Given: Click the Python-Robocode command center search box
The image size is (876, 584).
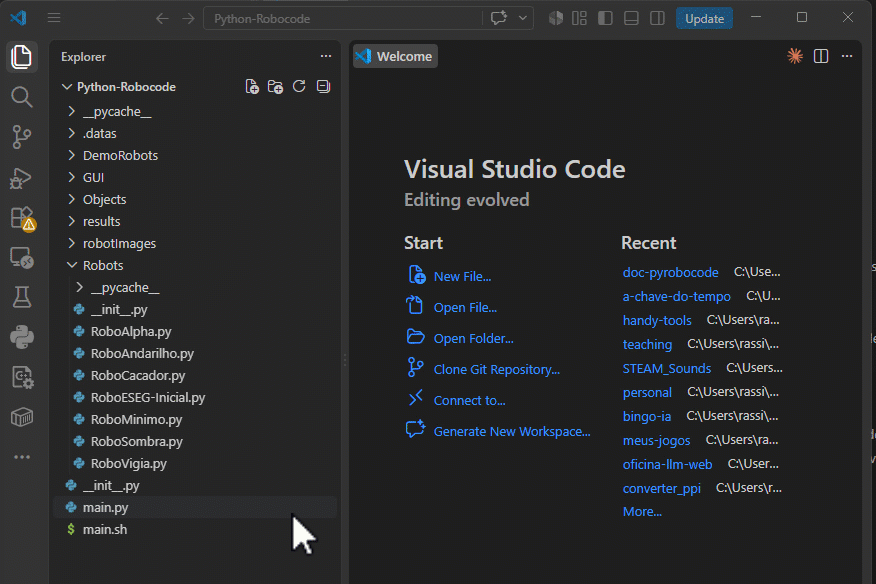Looking at the screenshot, I should [342, 18].
